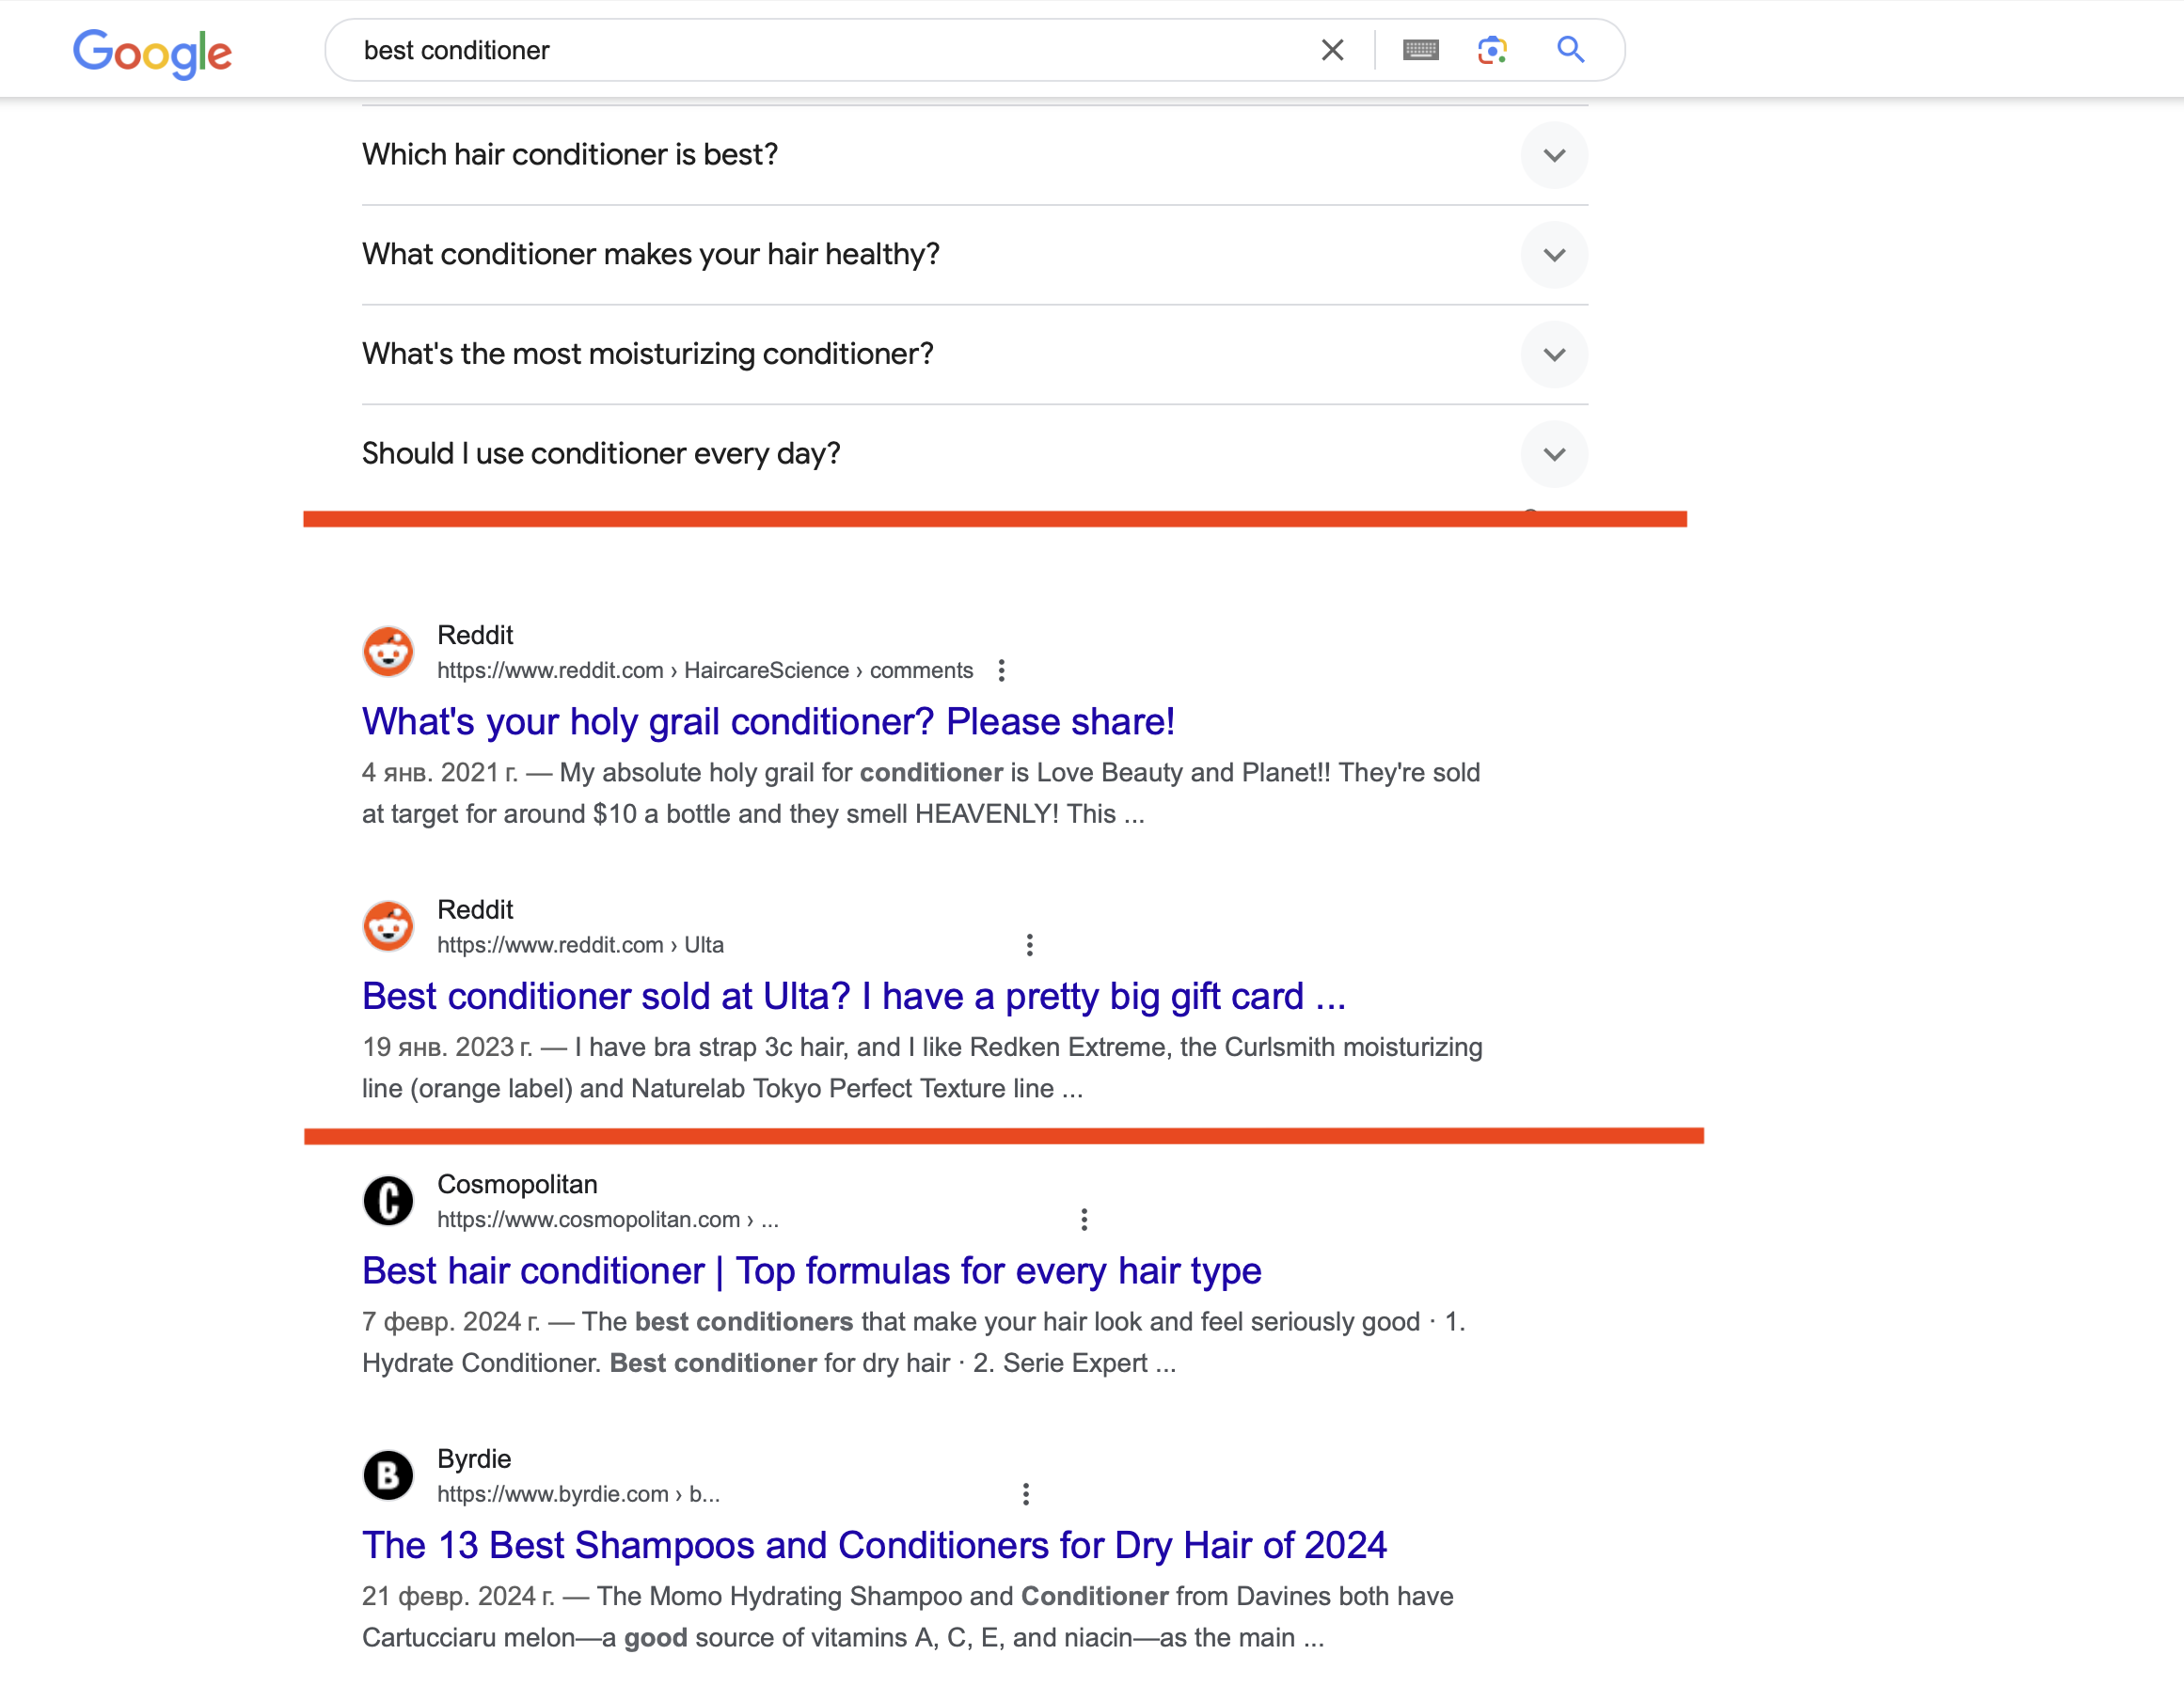The width and height of the screenshot is (2184, 1686).
Task: Search by image with Google Lens icon
Action: [x=1492, y=50]
